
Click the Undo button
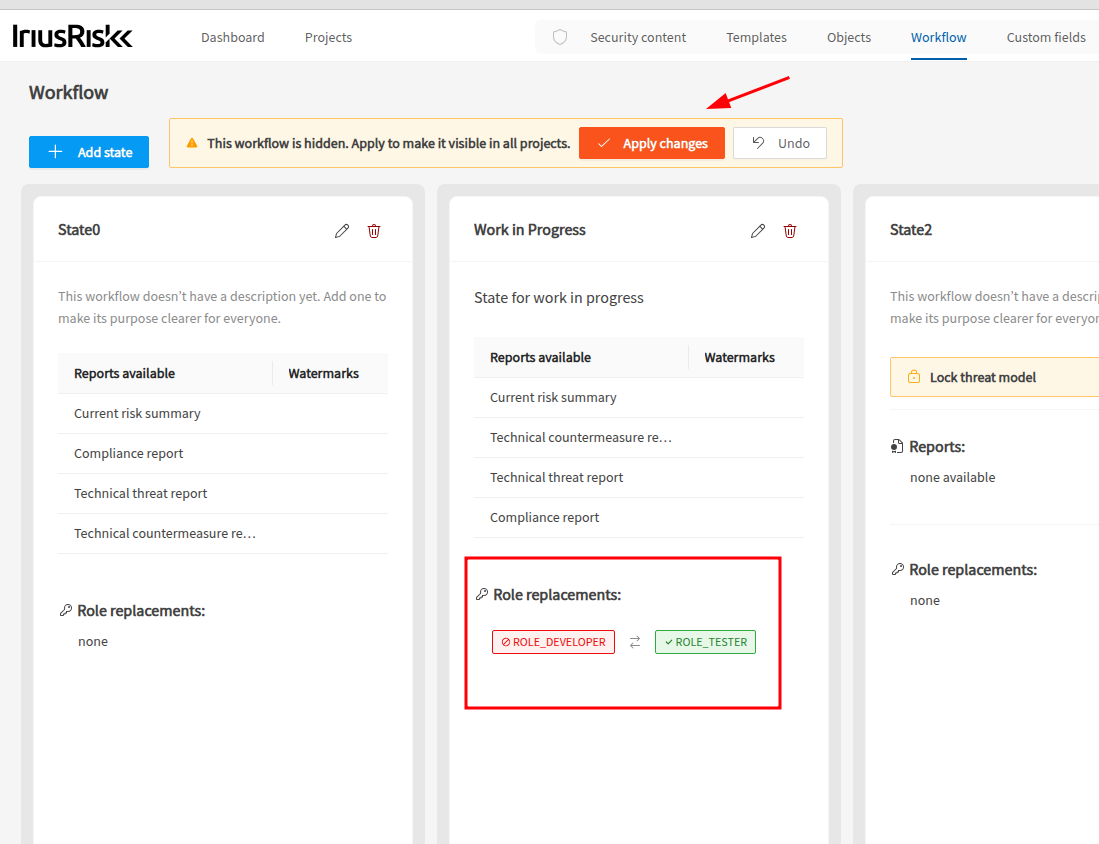780,143
